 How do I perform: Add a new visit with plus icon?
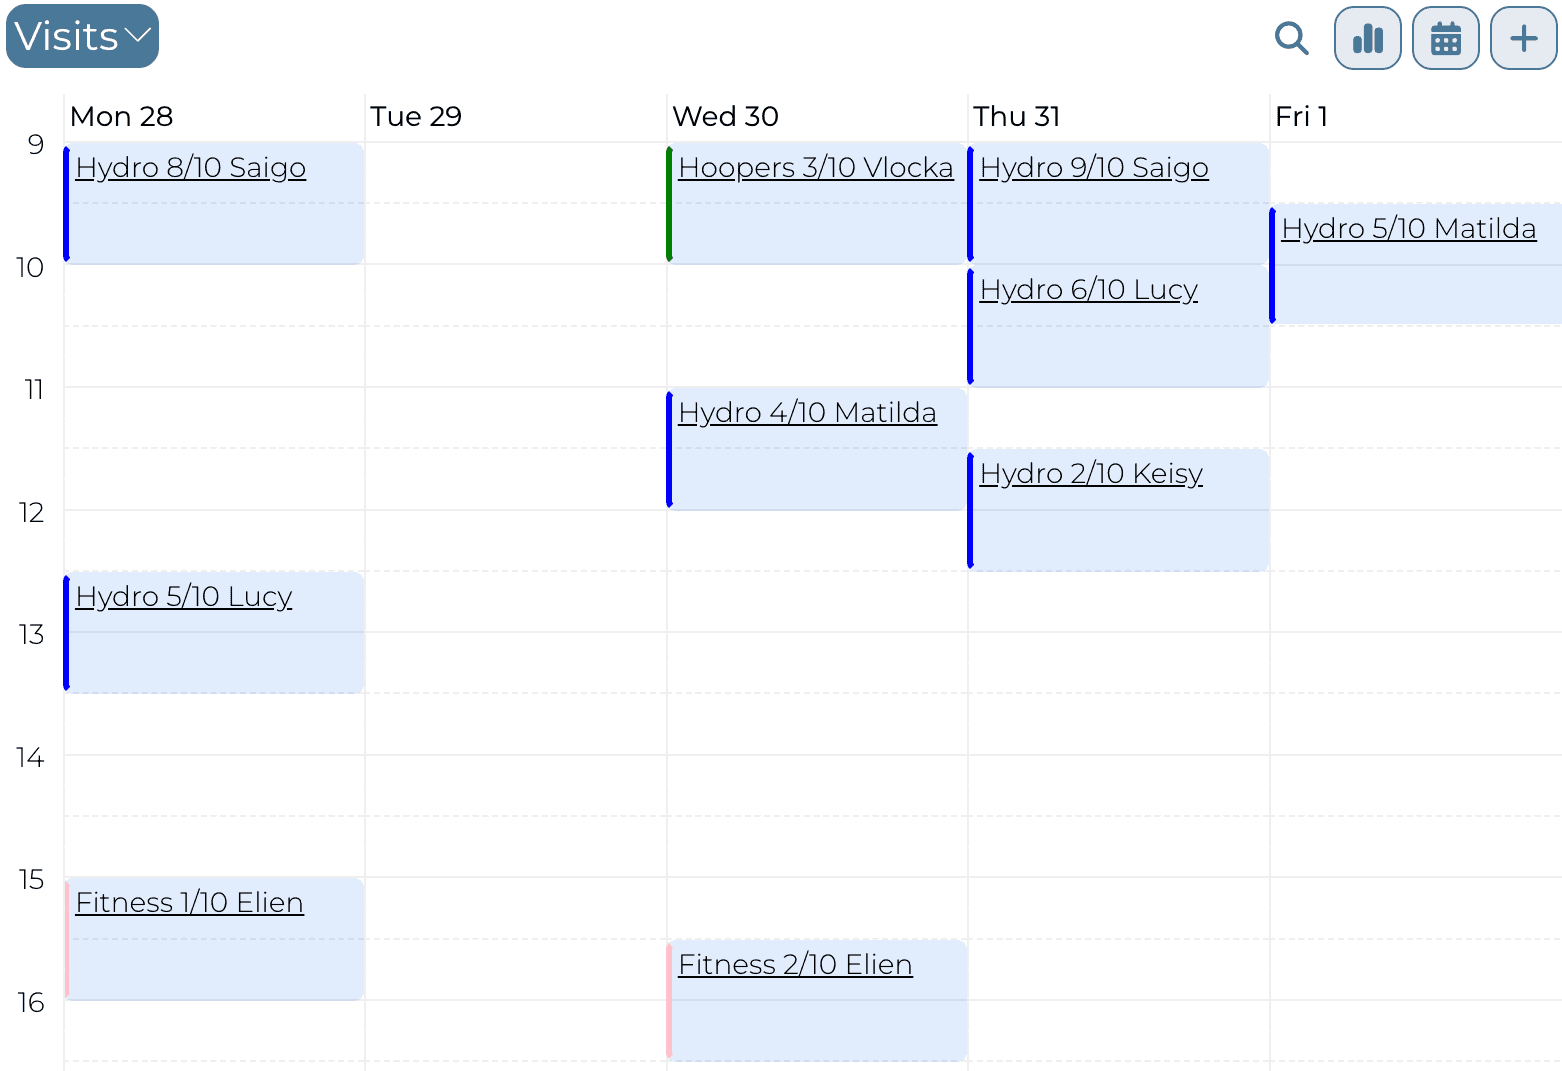tap(1523, 38)
